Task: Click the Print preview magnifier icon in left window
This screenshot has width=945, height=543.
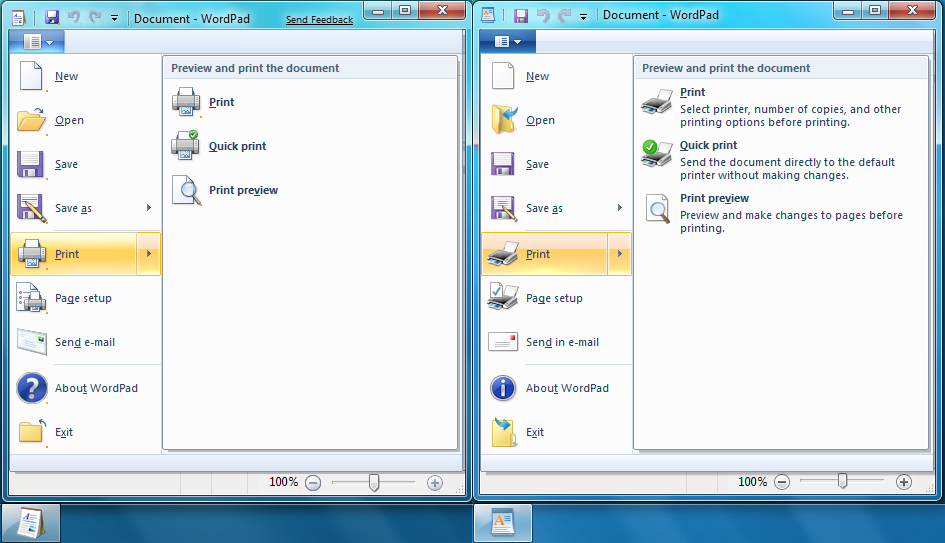Action: [x=186, y=190]
